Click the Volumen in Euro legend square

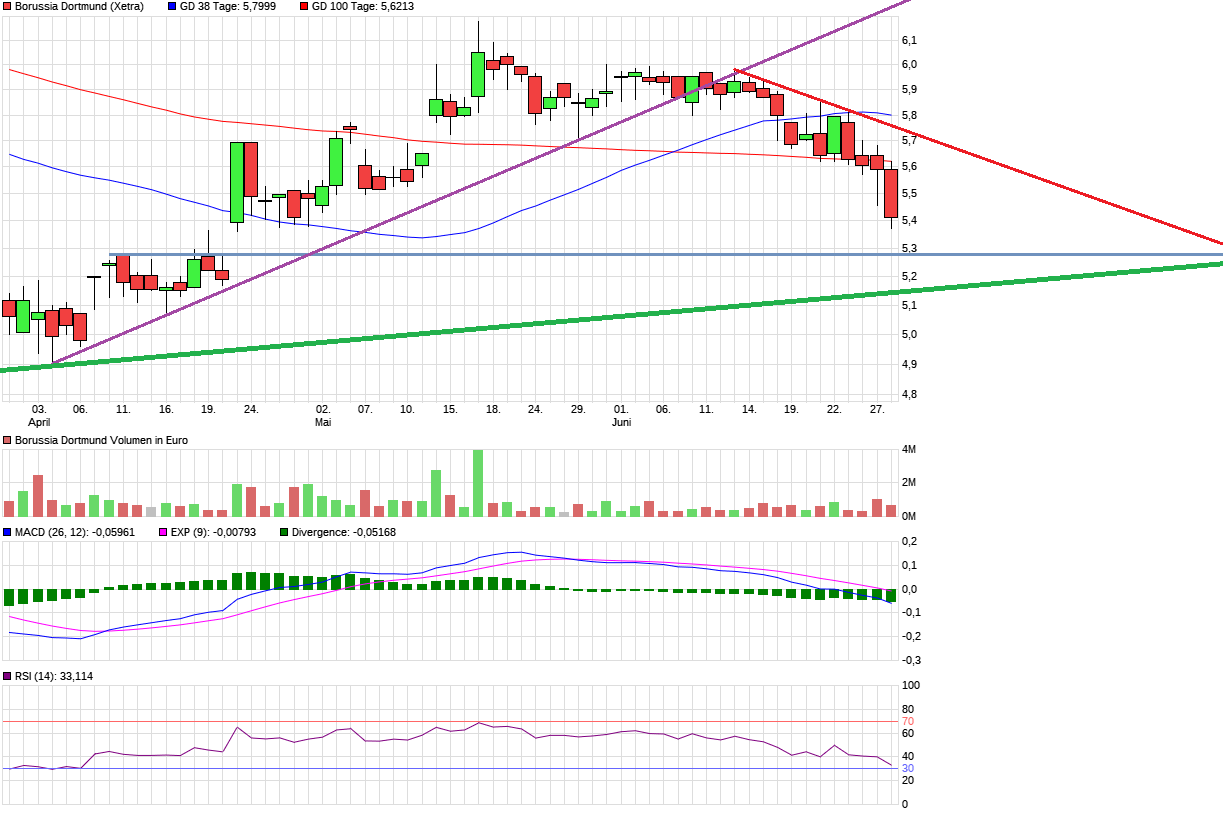click(7, 440)
